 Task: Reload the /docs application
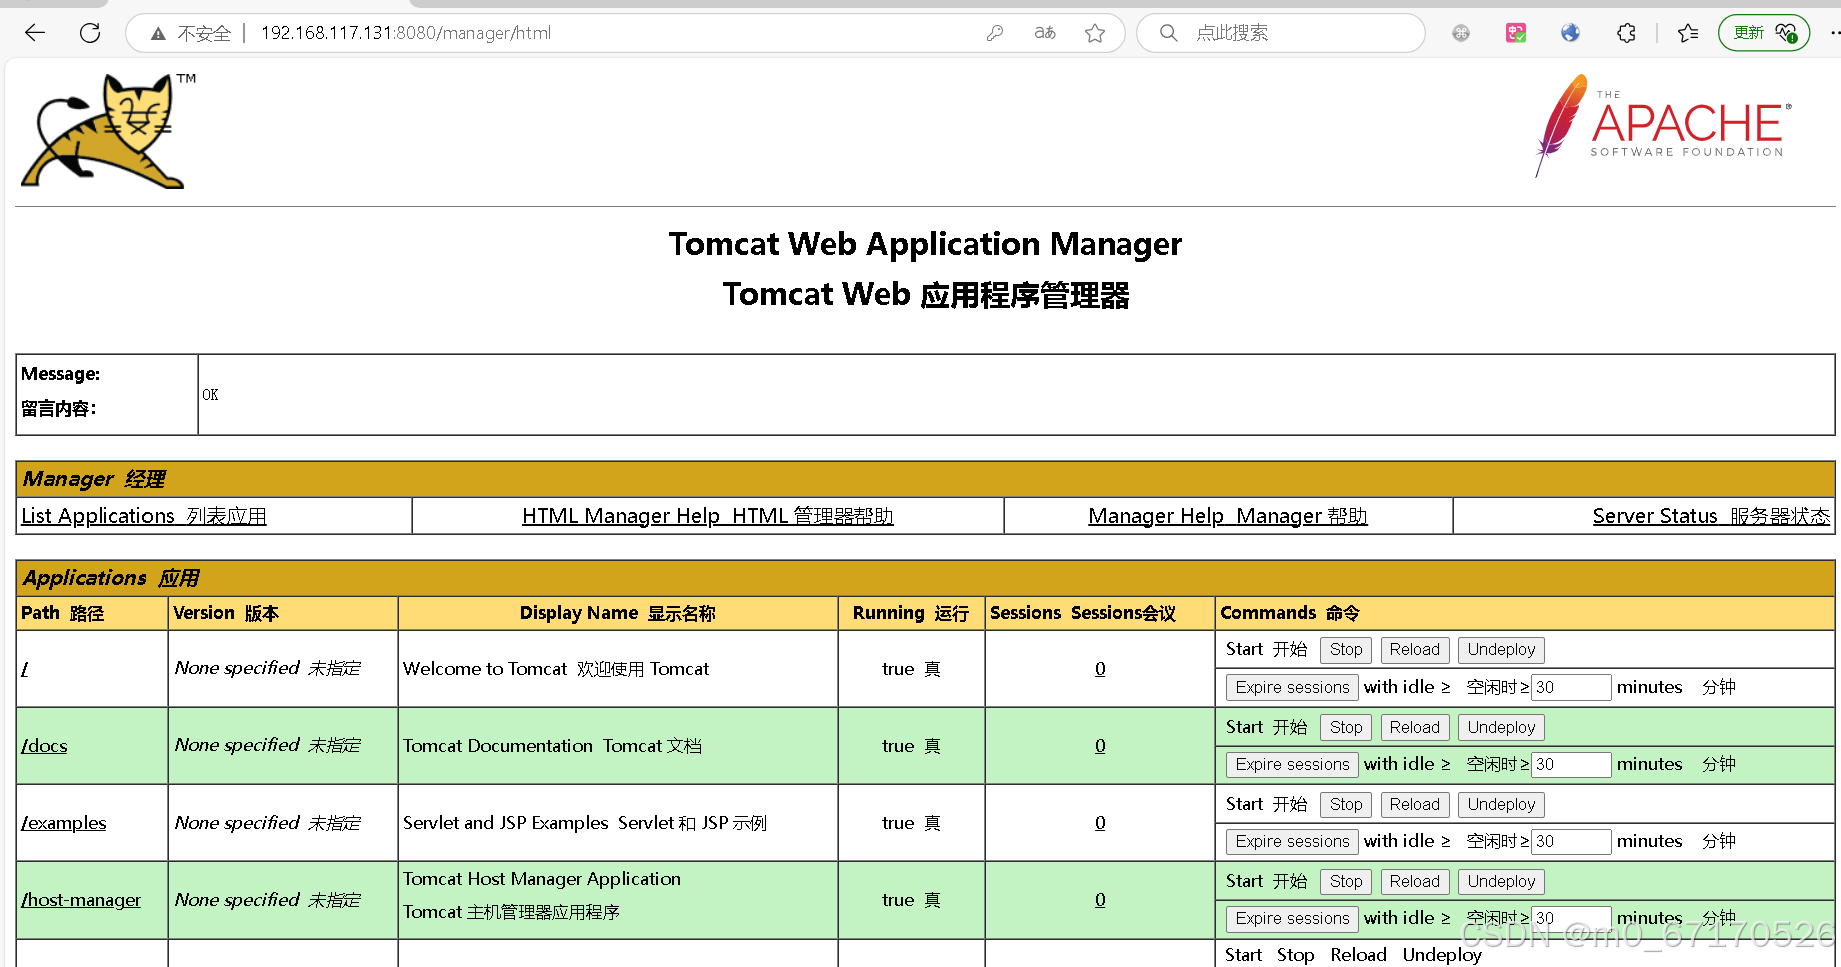1414,728
